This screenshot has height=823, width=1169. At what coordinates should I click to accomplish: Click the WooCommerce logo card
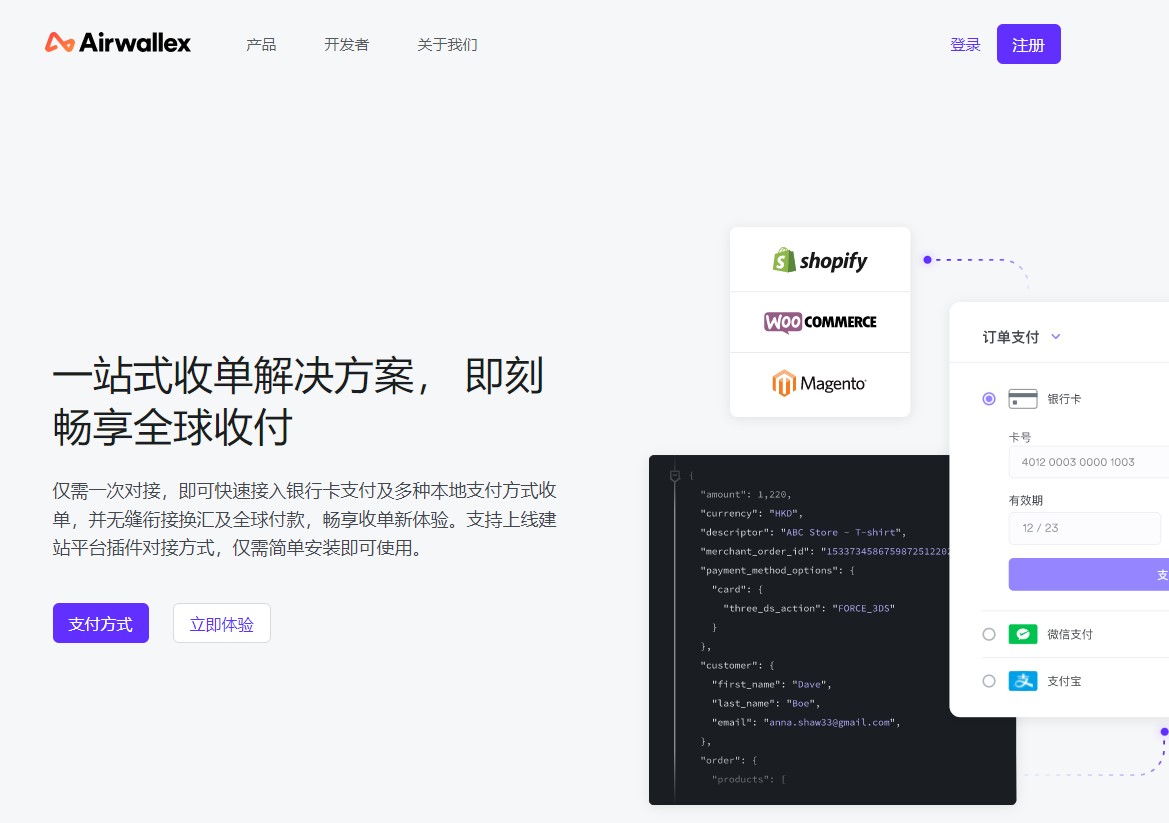coord(820,322)
